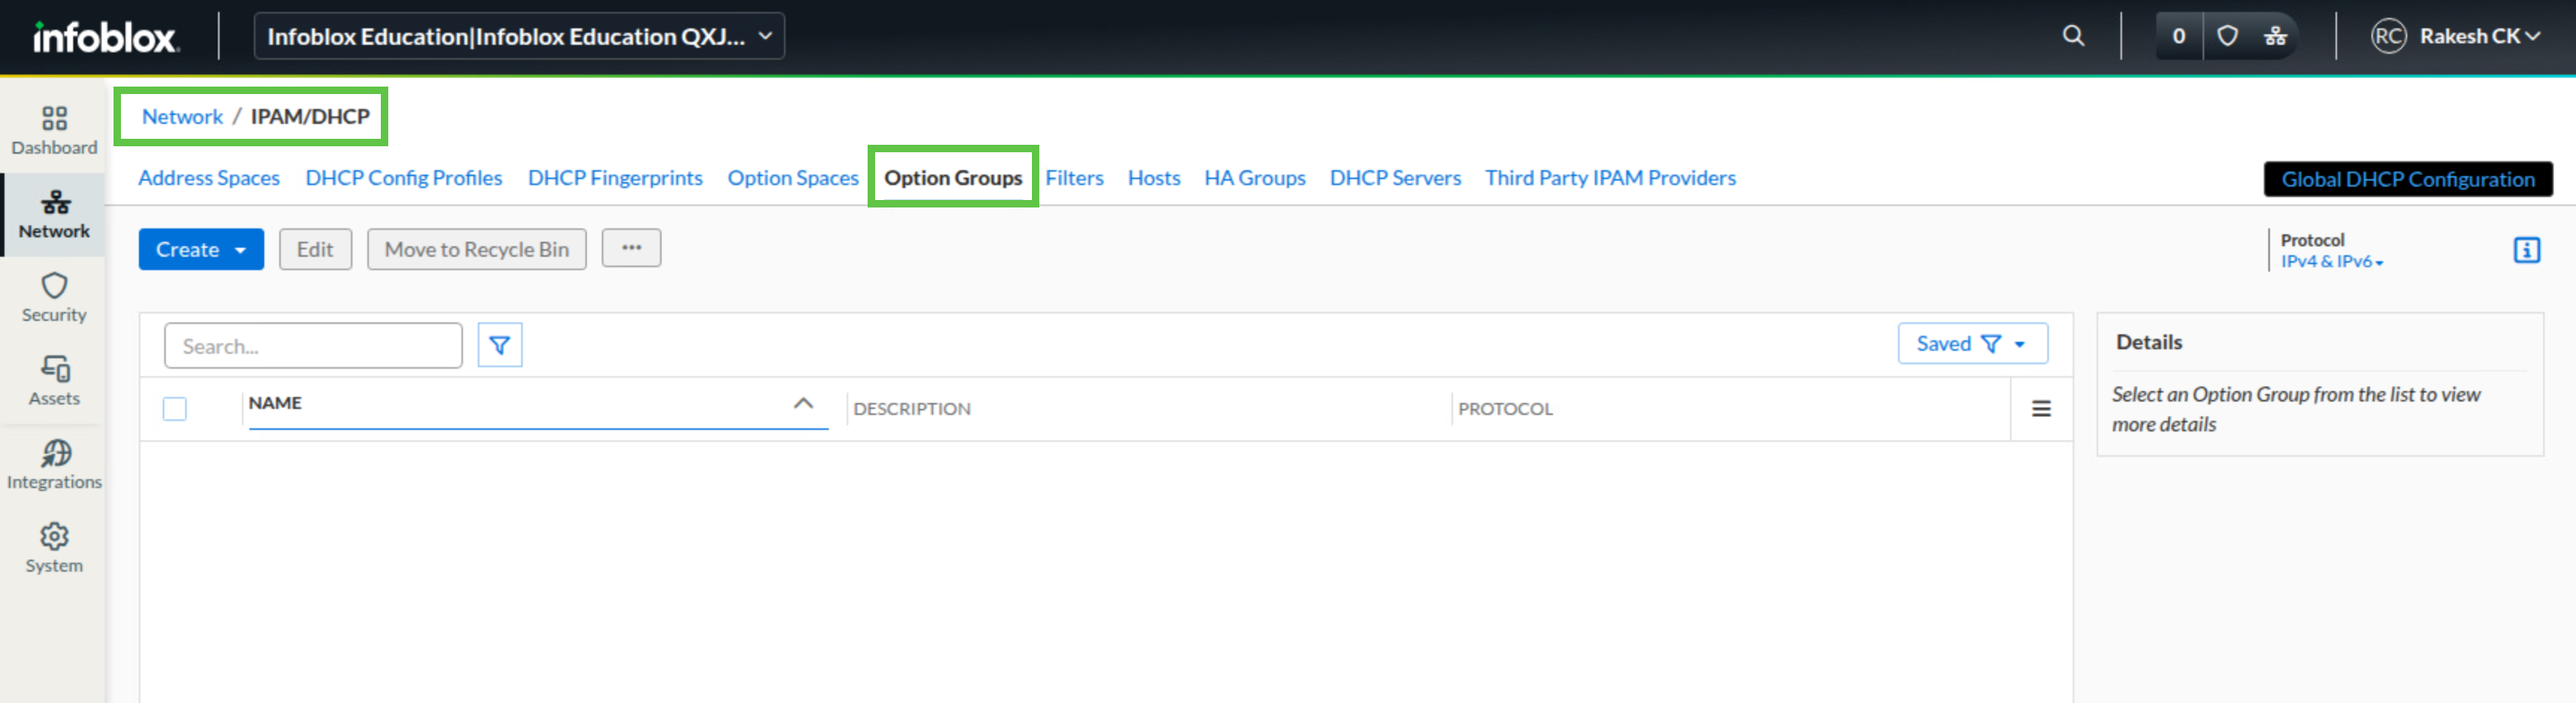
Task: Click the IPAM/DHCP breadcrumb text
Action: click(310, 116)
